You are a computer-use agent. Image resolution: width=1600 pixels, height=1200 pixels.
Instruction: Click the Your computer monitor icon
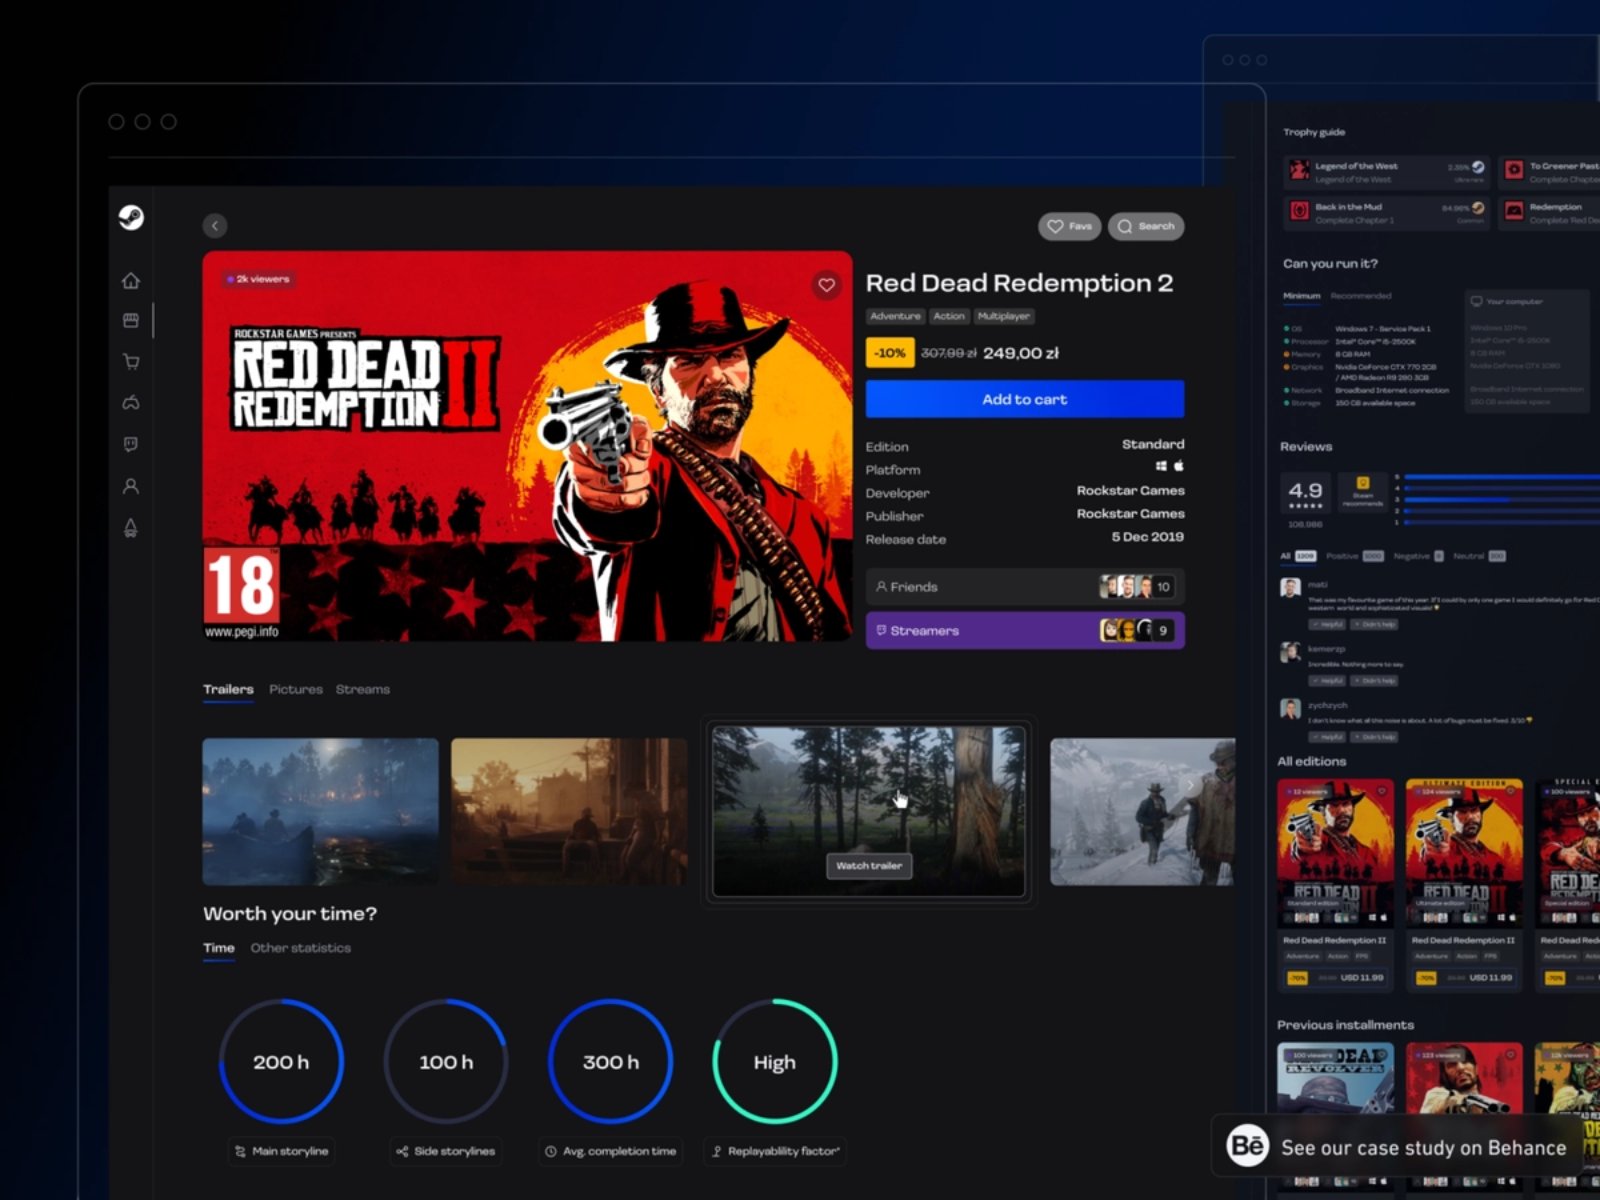click(1476, 301)
